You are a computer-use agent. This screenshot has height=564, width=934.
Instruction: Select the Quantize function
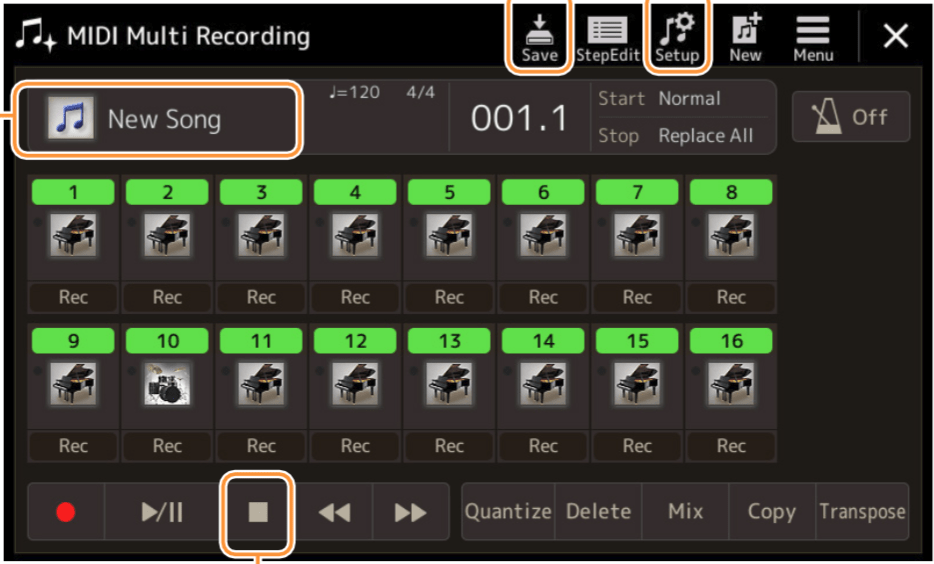pos(507,511)
